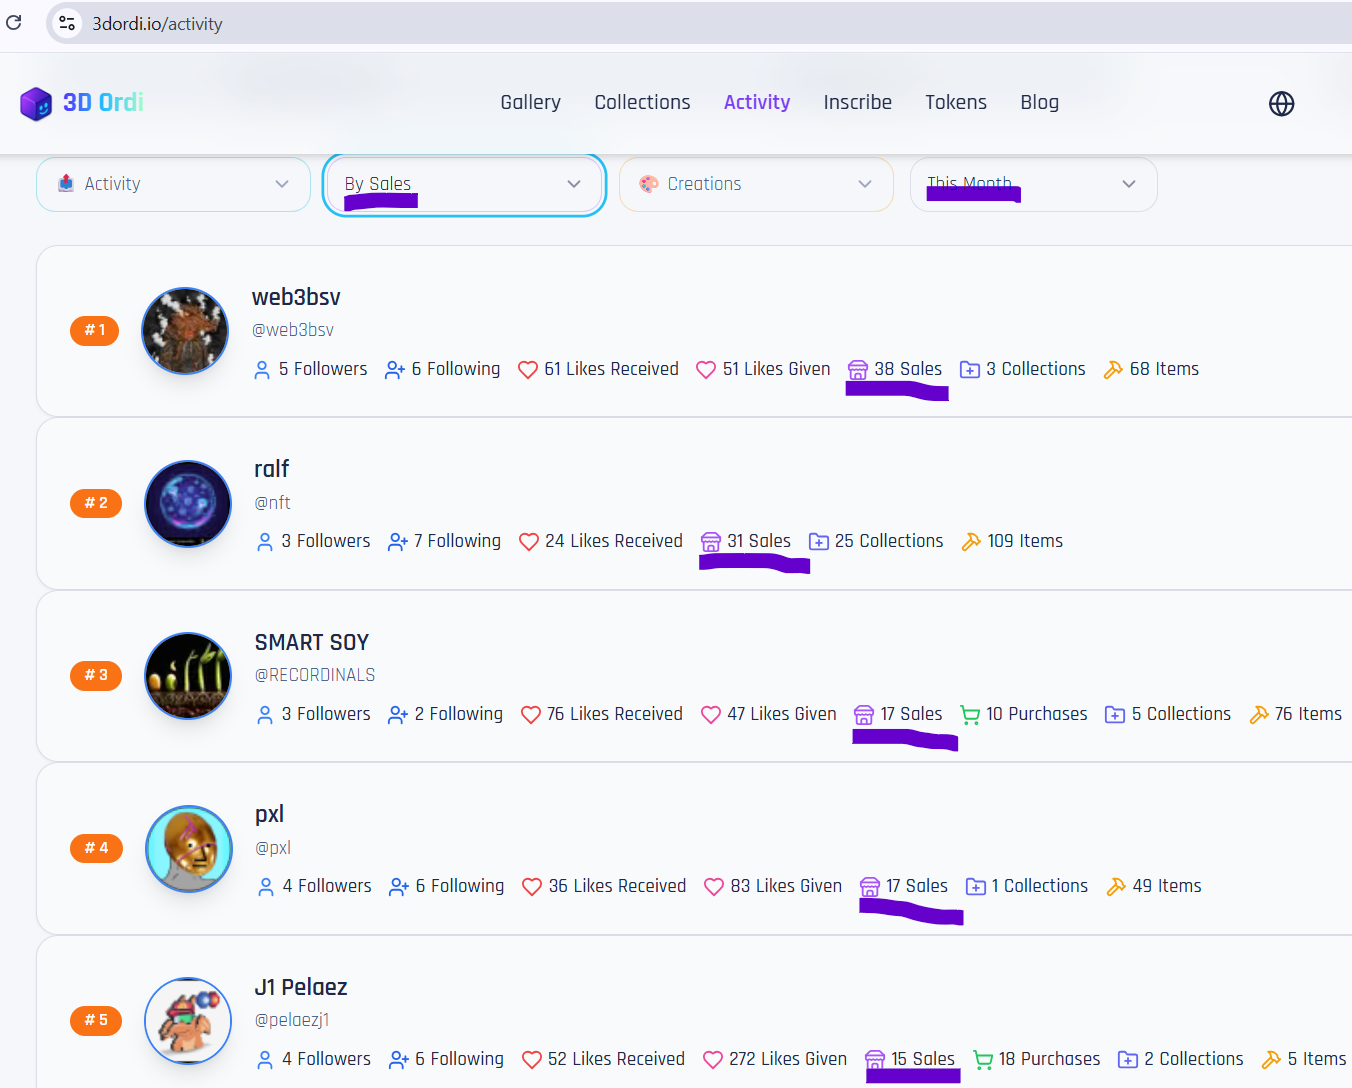Click the collections folder icon for ralf

coord(819,542)
